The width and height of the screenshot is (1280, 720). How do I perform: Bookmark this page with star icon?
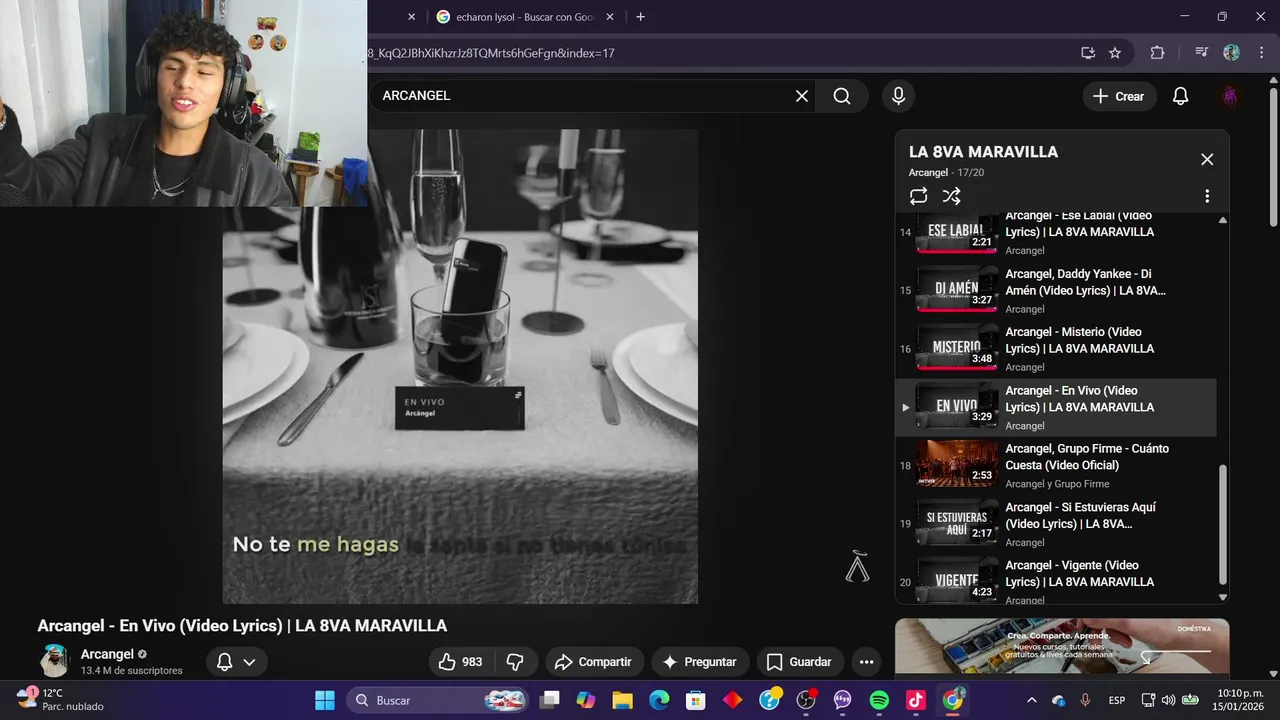pyautogui.click(x=1115, y=53)
